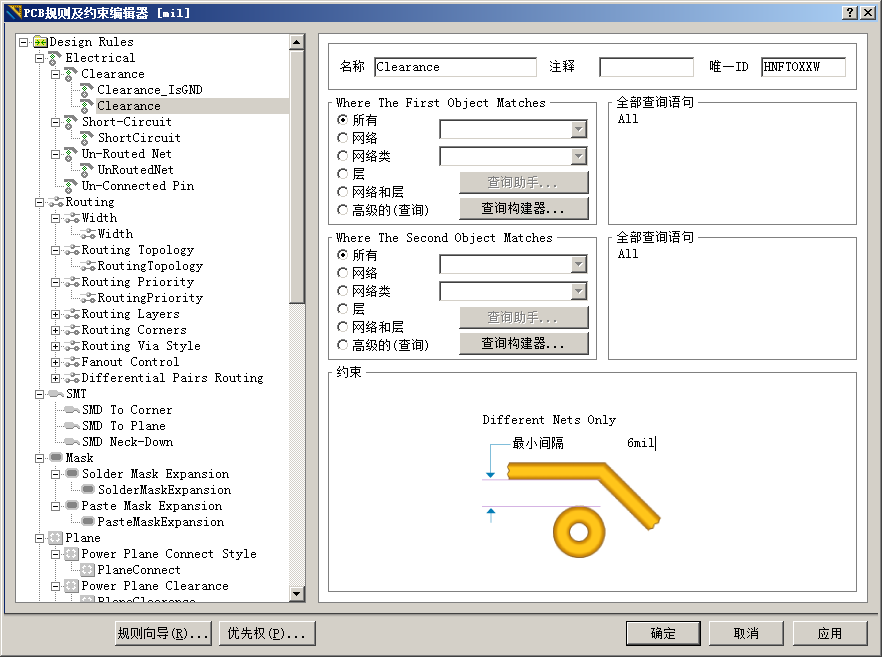882x657 pixels.
Task: Click the Routing category icon
Action: [55, 202]
